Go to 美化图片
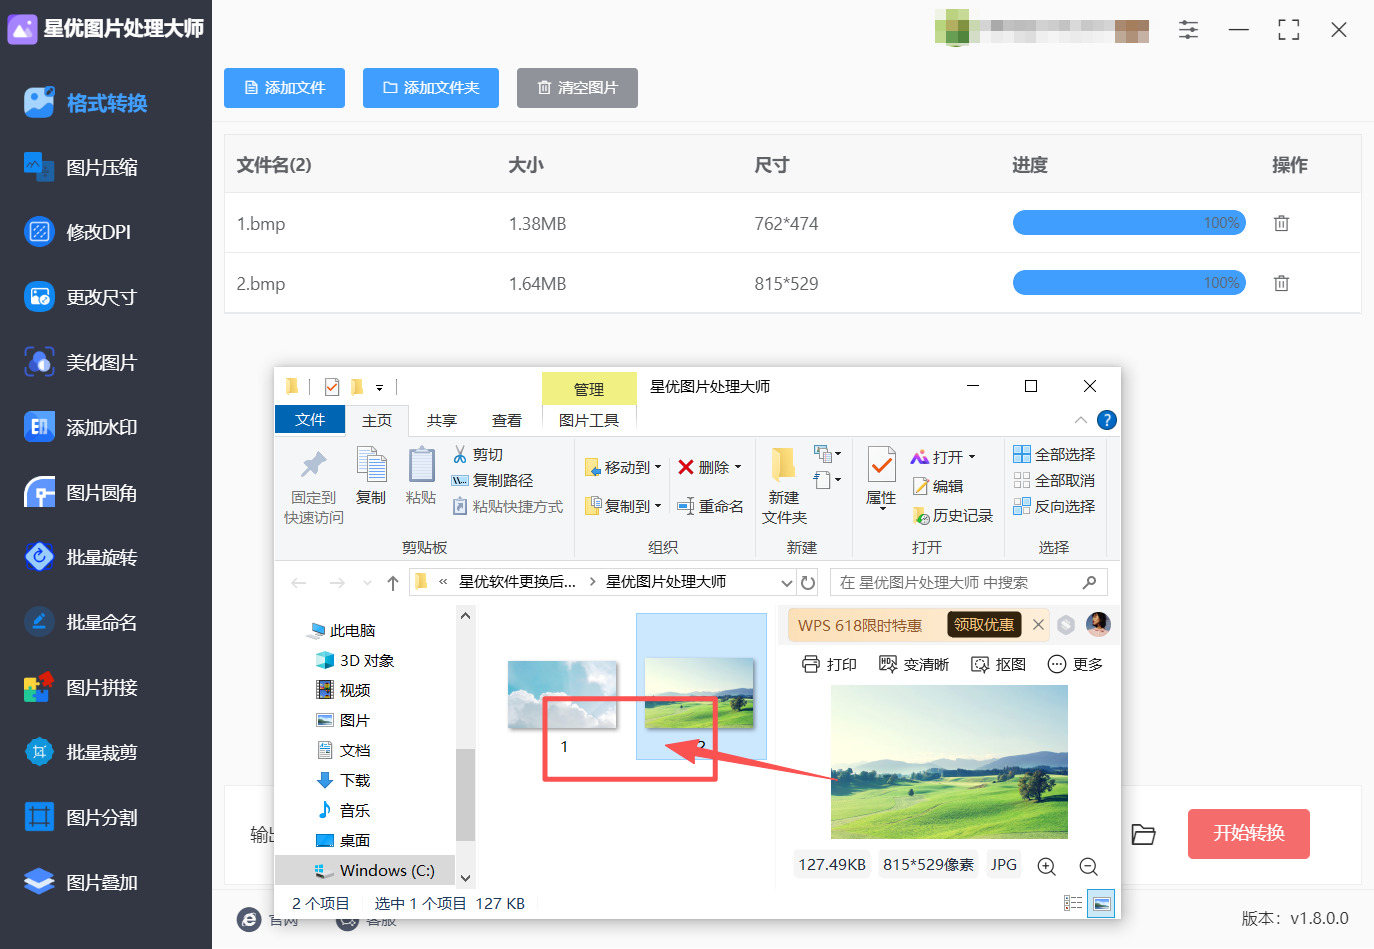Screen dimensions: 1374x949 pos(81,362)
